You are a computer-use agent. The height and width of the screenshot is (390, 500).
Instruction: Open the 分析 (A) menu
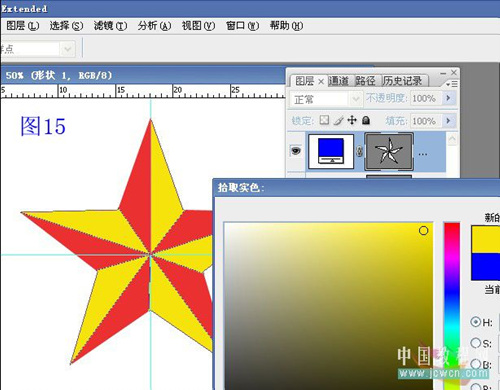154,26
